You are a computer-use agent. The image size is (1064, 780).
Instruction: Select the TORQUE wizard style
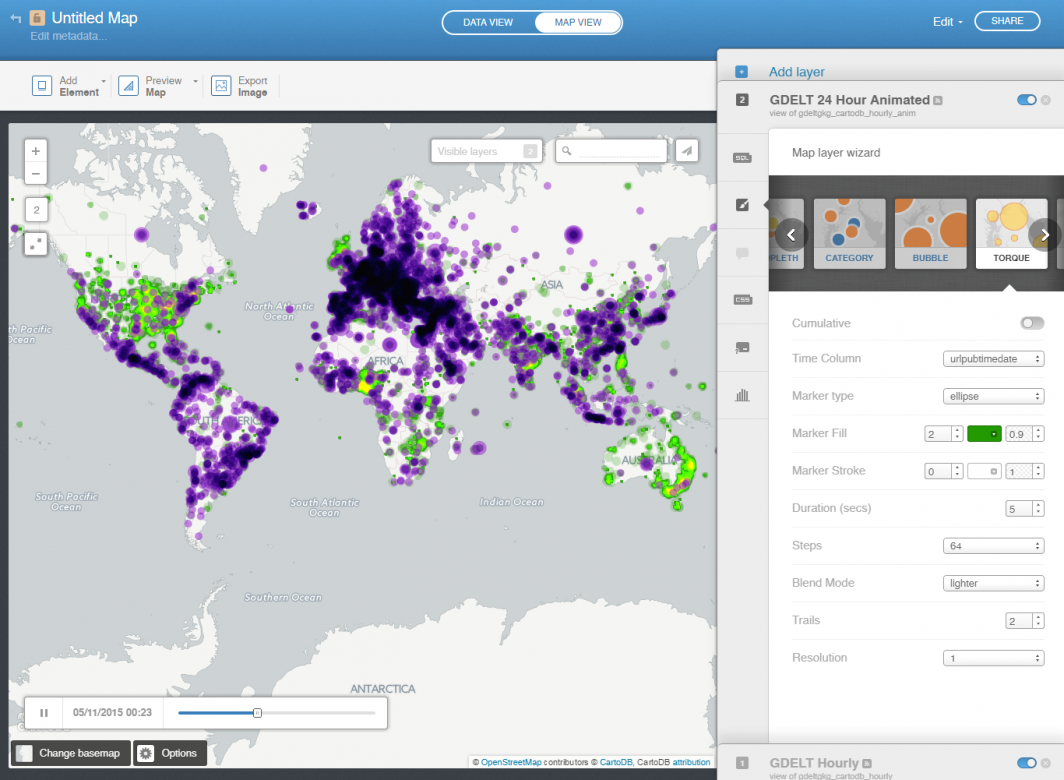[1010, 232]
